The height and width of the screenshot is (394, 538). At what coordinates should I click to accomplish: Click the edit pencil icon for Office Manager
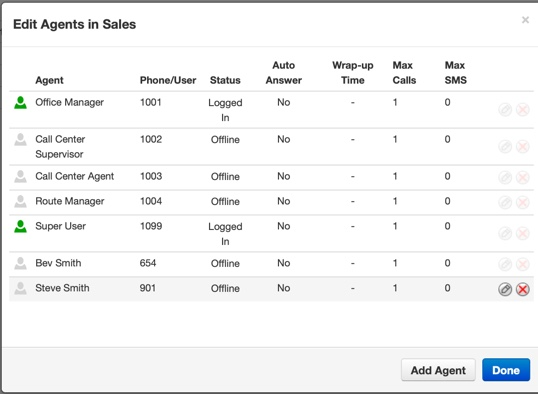pos(505,110)
